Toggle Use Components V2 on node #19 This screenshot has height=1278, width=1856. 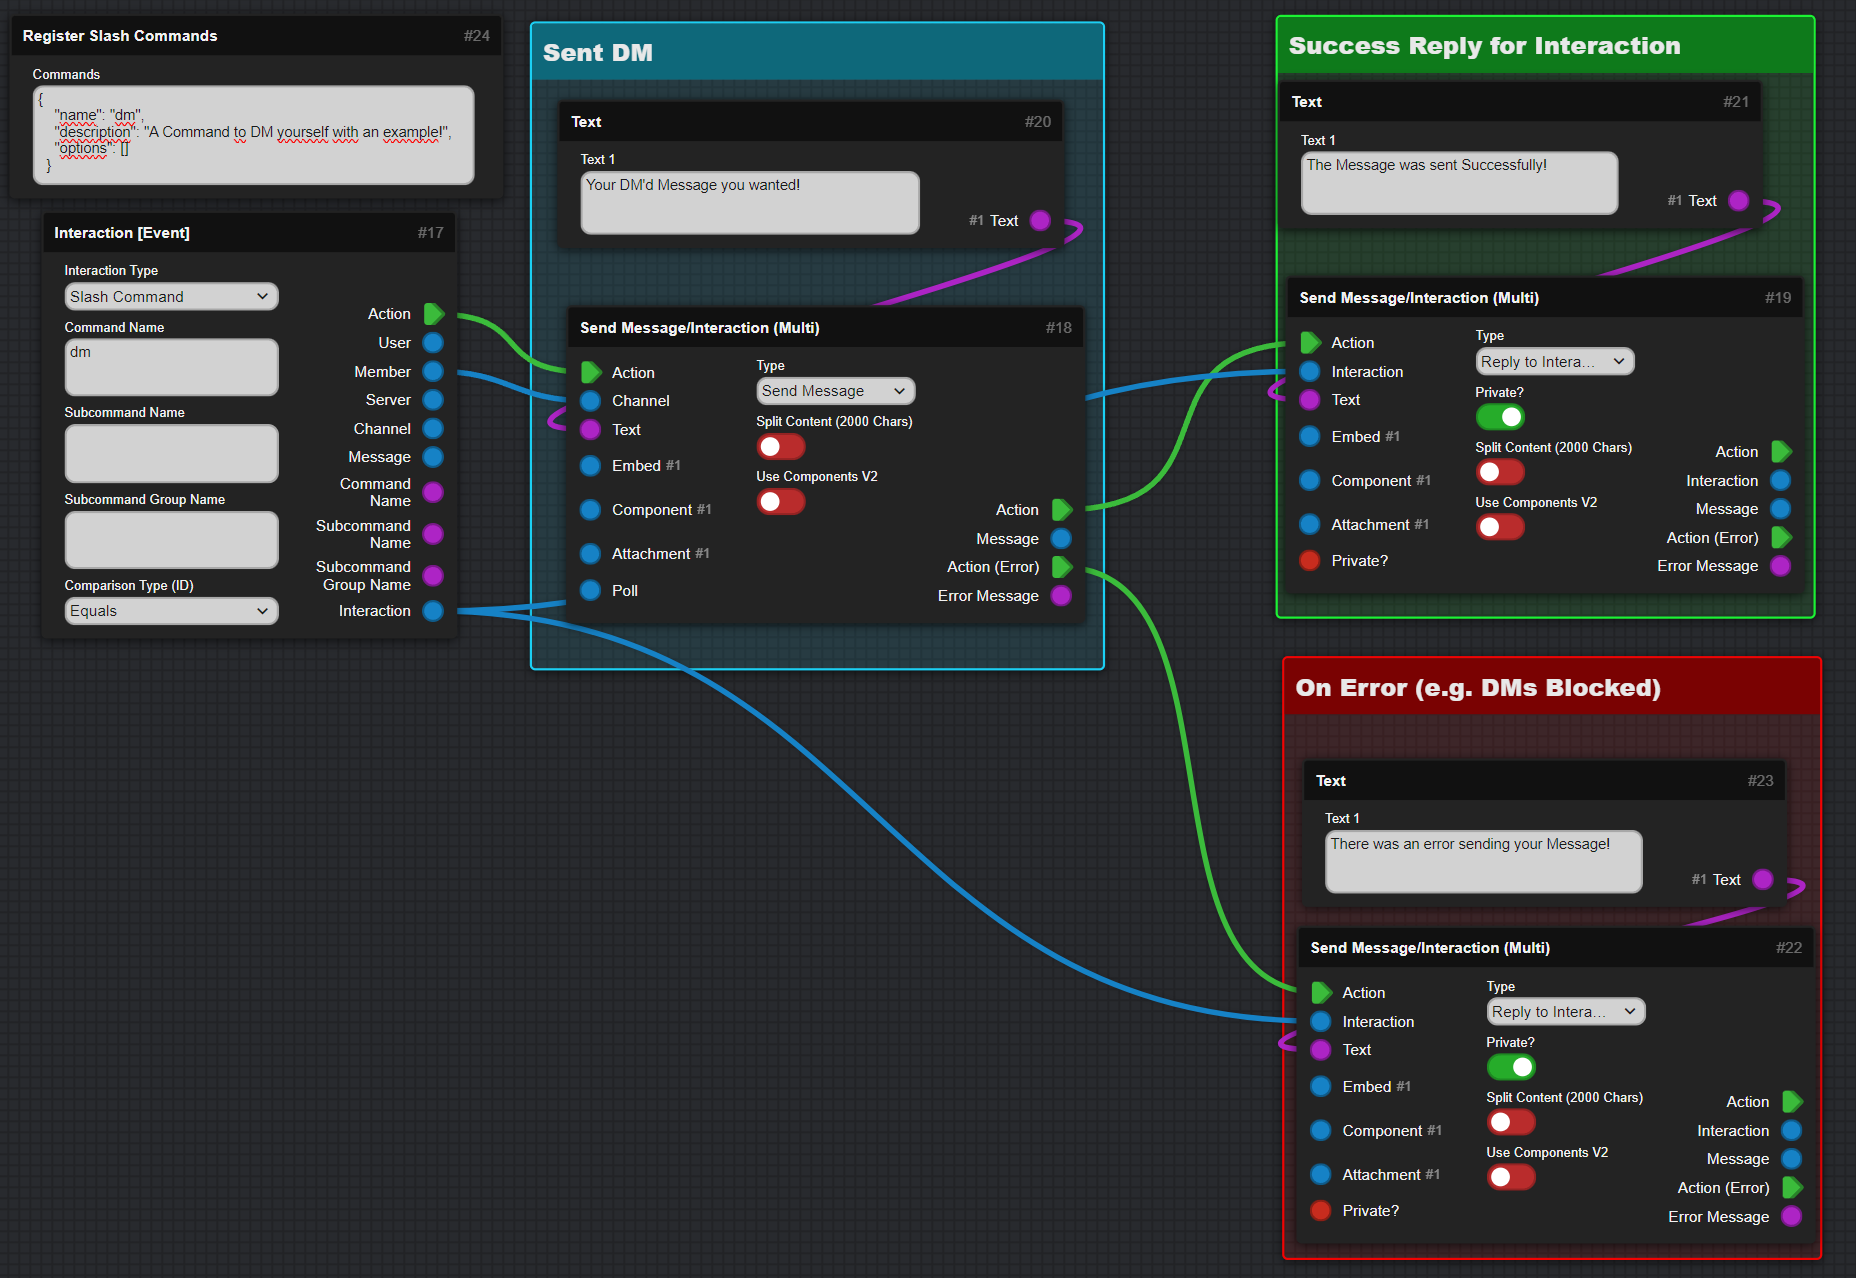[x=1500, y=527]
